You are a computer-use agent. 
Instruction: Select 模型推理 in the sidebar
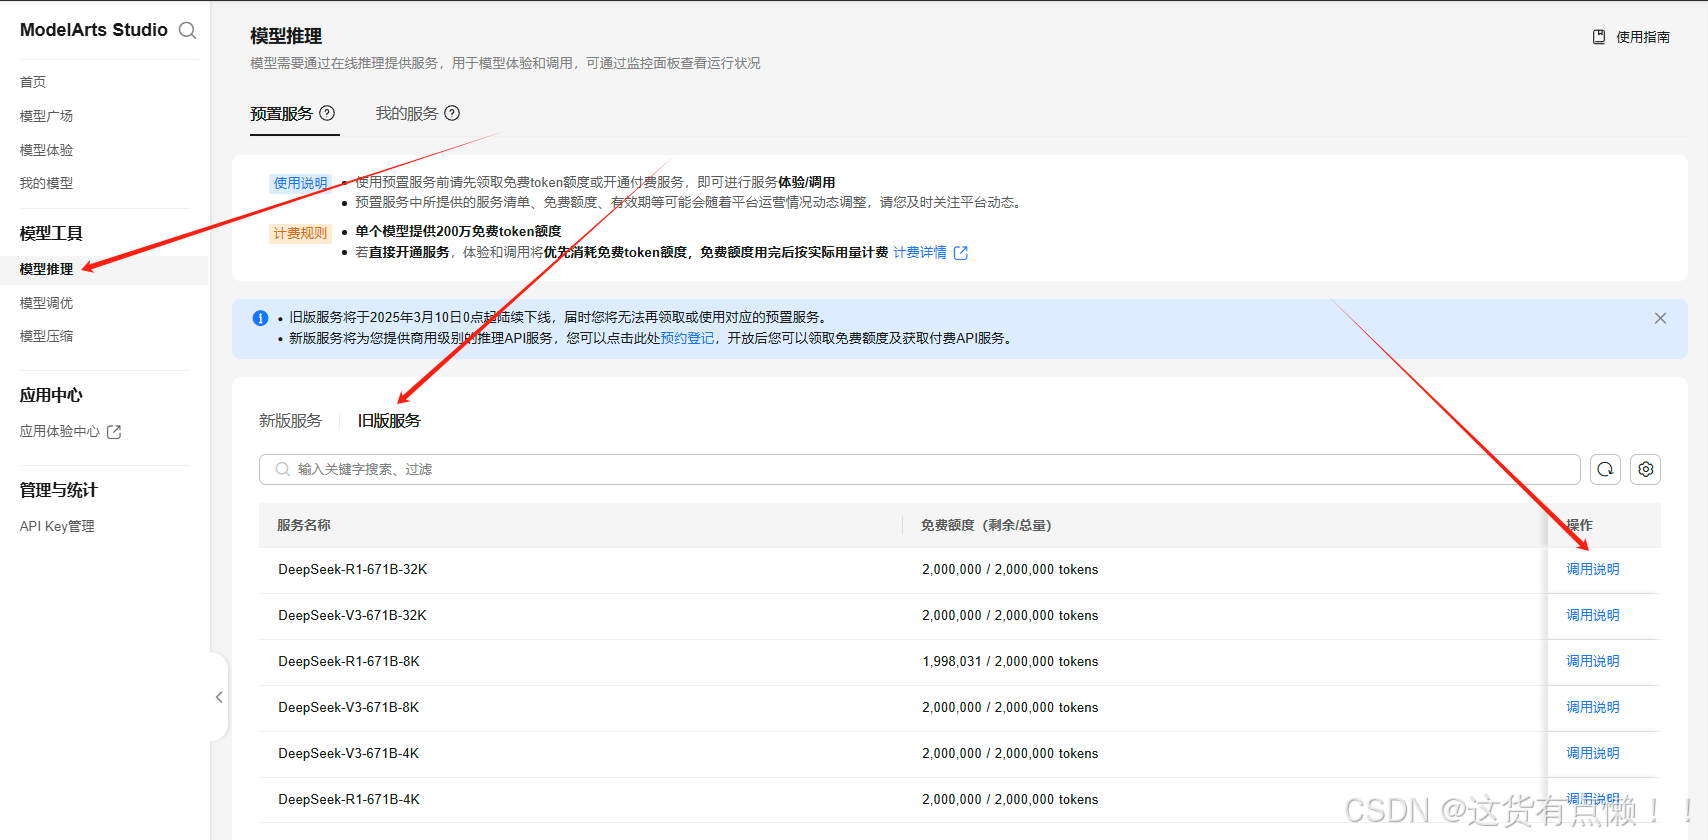pyautogui.click(x=47, y=269)
